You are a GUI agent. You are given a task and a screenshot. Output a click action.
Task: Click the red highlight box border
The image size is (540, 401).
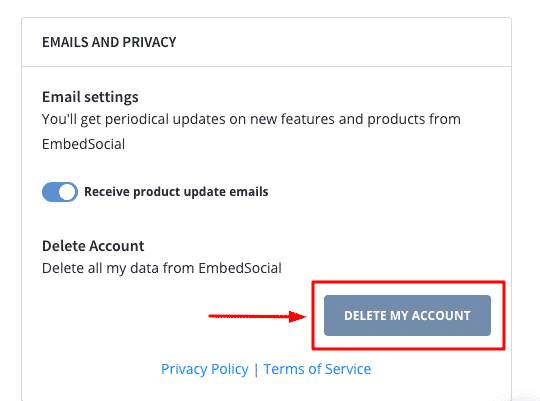pyautogui.click(x=408, y=282)
